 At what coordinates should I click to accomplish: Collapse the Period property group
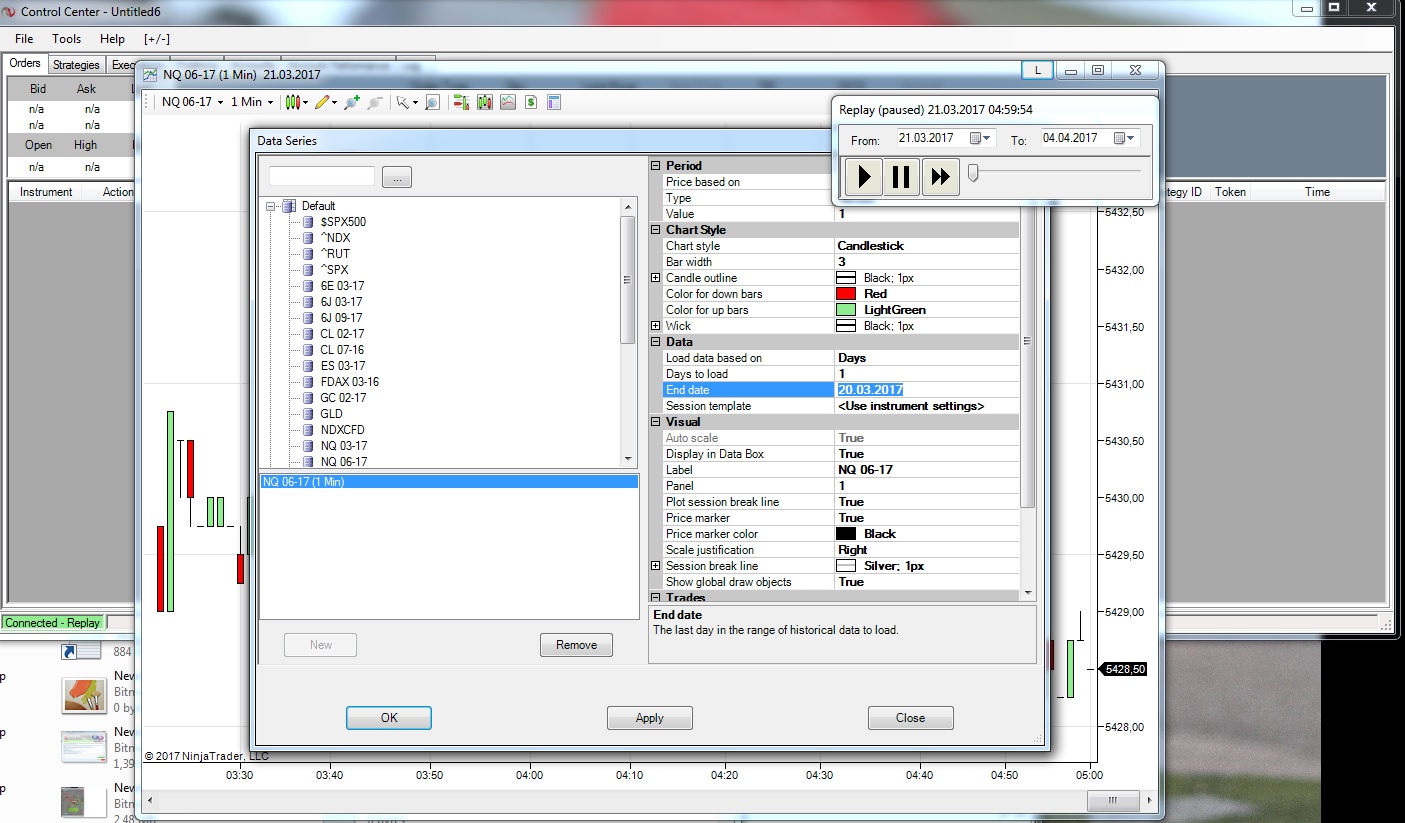point(656,166)
